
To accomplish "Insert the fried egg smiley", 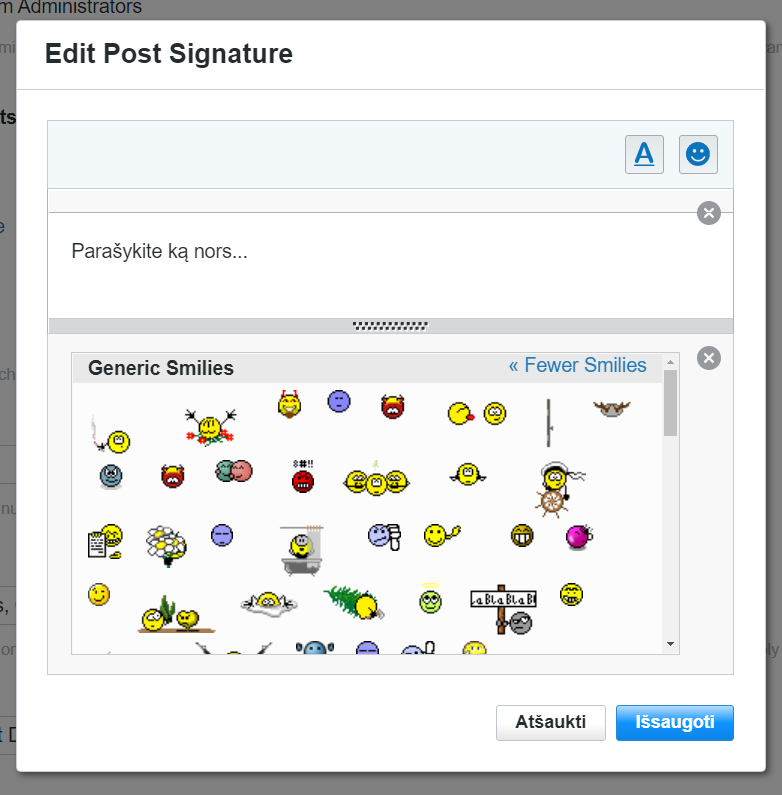I will [x=269, y=601].
